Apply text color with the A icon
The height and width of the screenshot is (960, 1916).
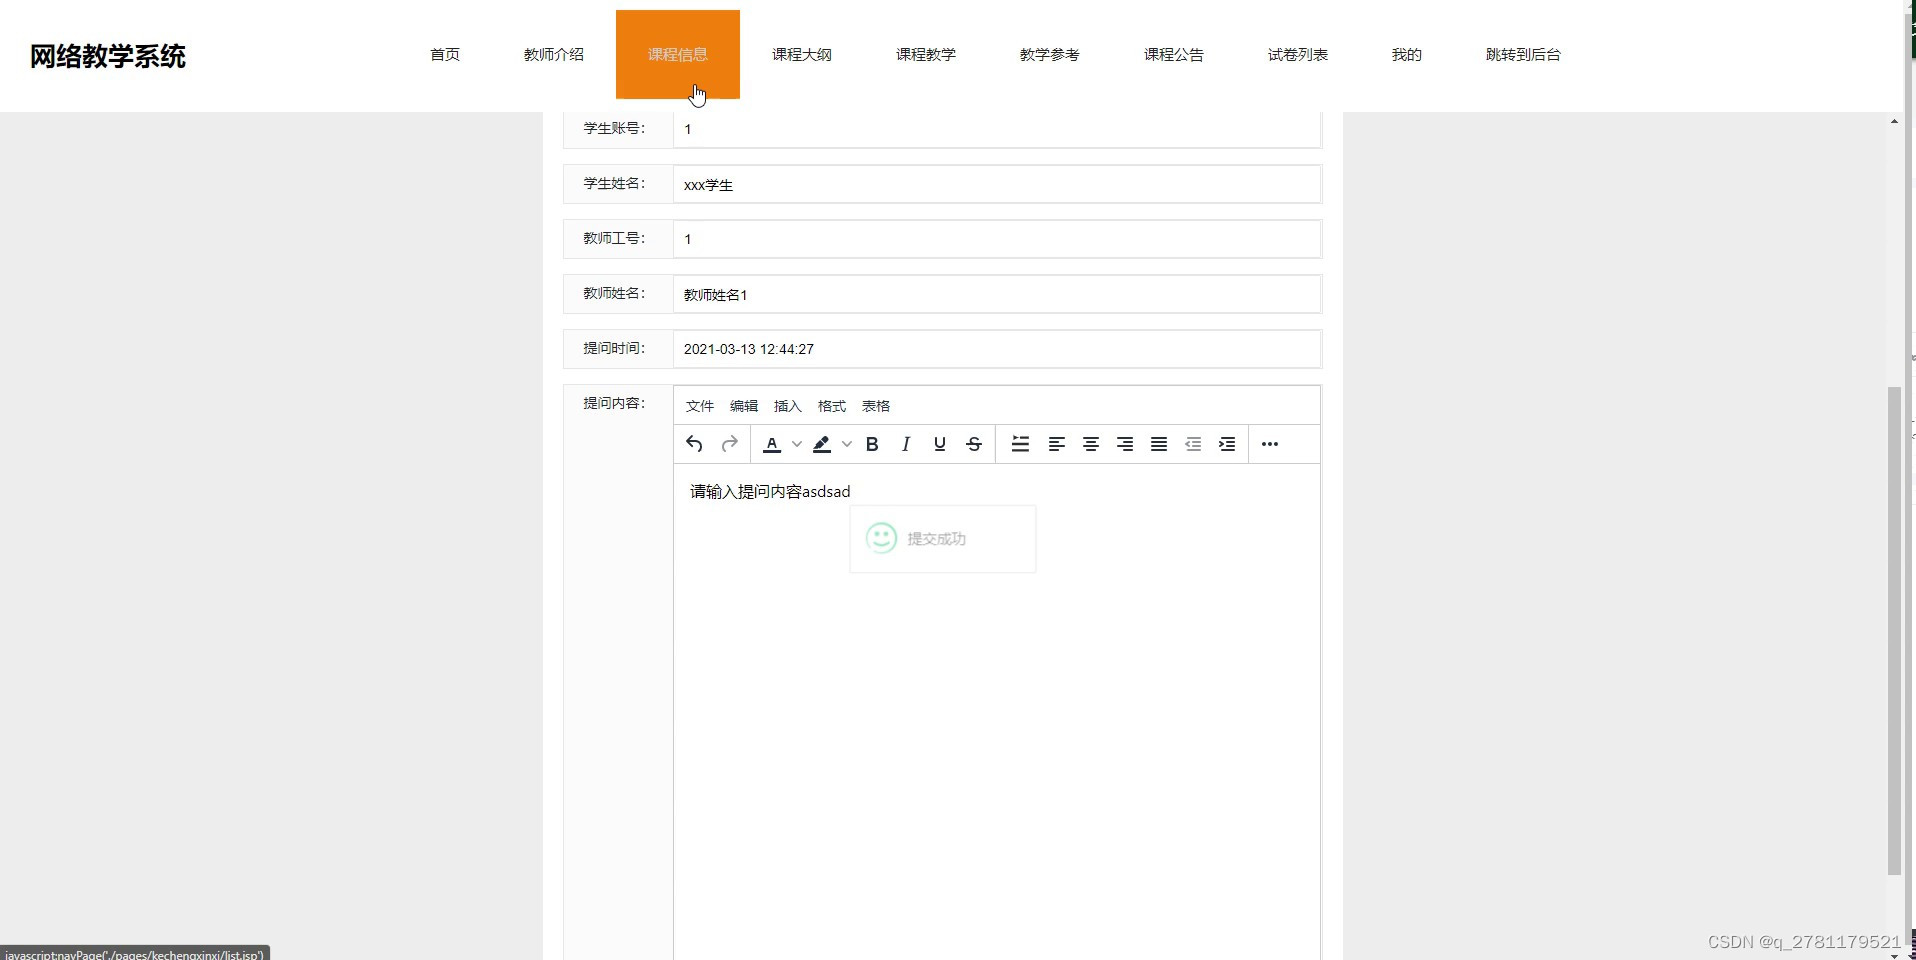pos(772,444)
